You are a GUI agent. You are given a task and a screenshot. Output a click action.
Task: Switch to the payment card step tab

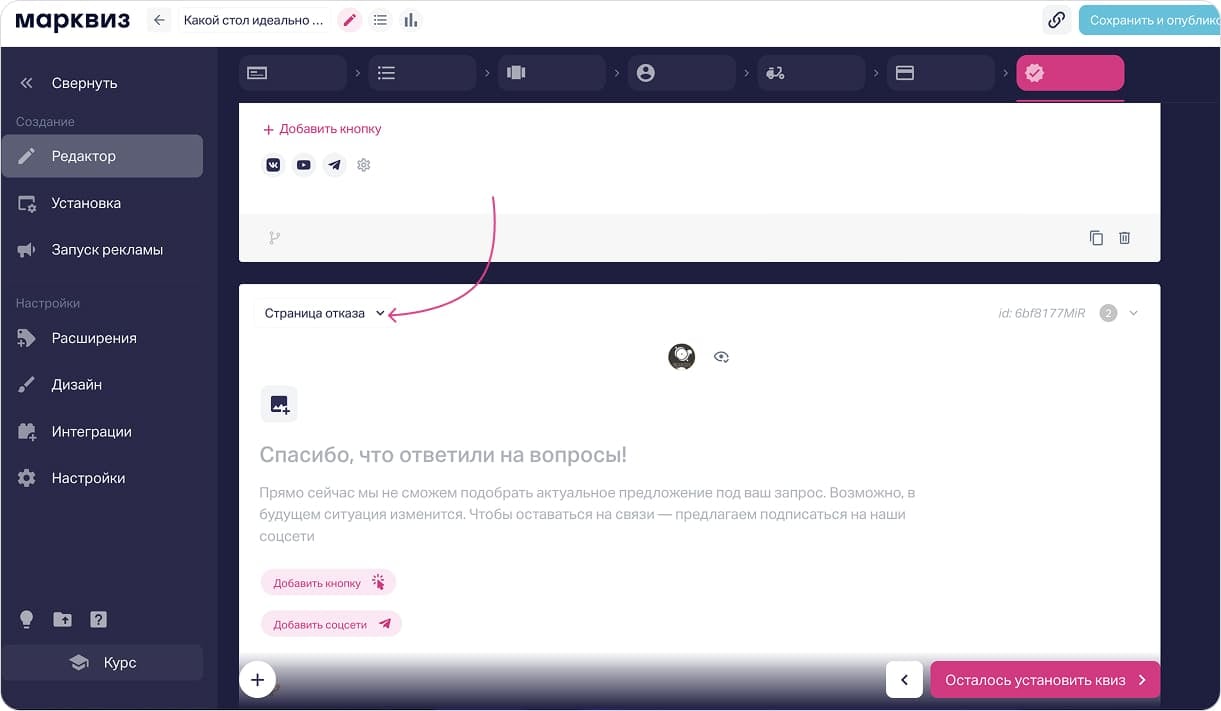click(941, 73)
